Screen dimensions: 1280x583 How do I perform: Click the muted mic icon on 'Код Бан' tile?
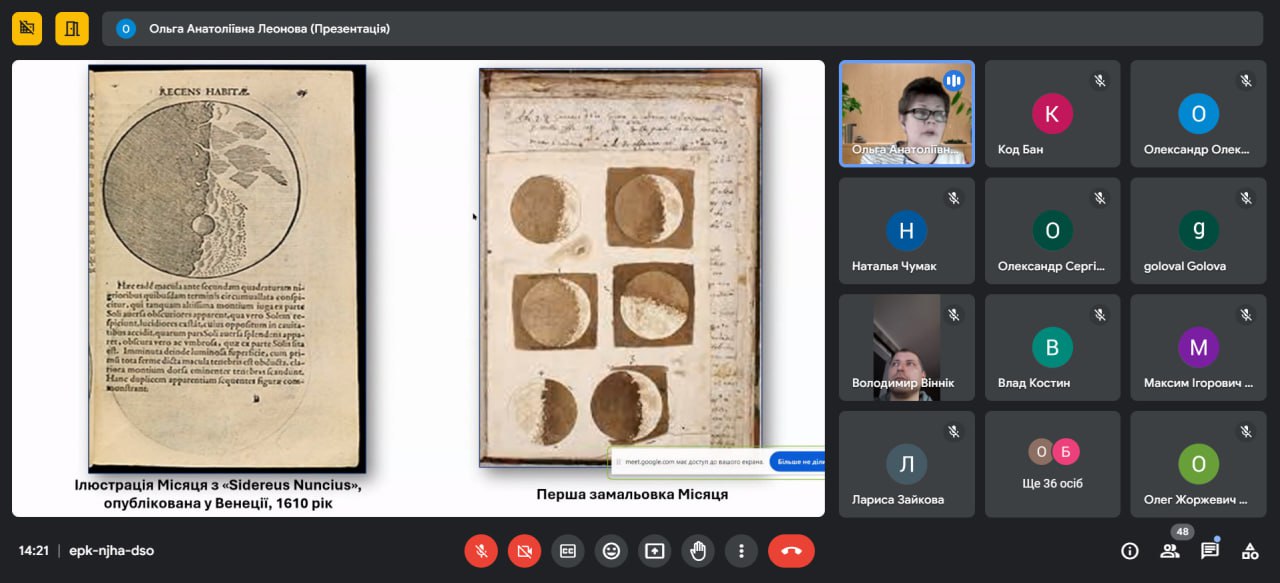click(x=1099, y=81)
